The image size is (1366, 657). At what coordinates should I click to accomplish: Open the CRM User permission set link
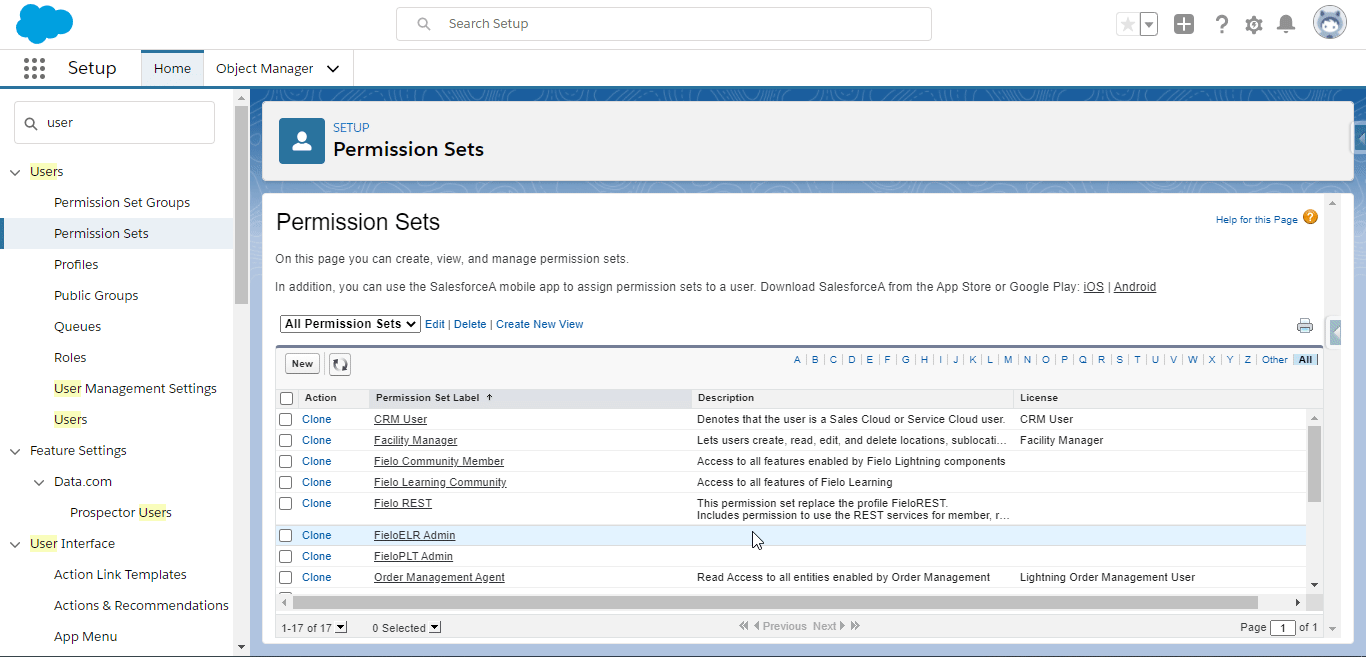(x=400, y=419)
